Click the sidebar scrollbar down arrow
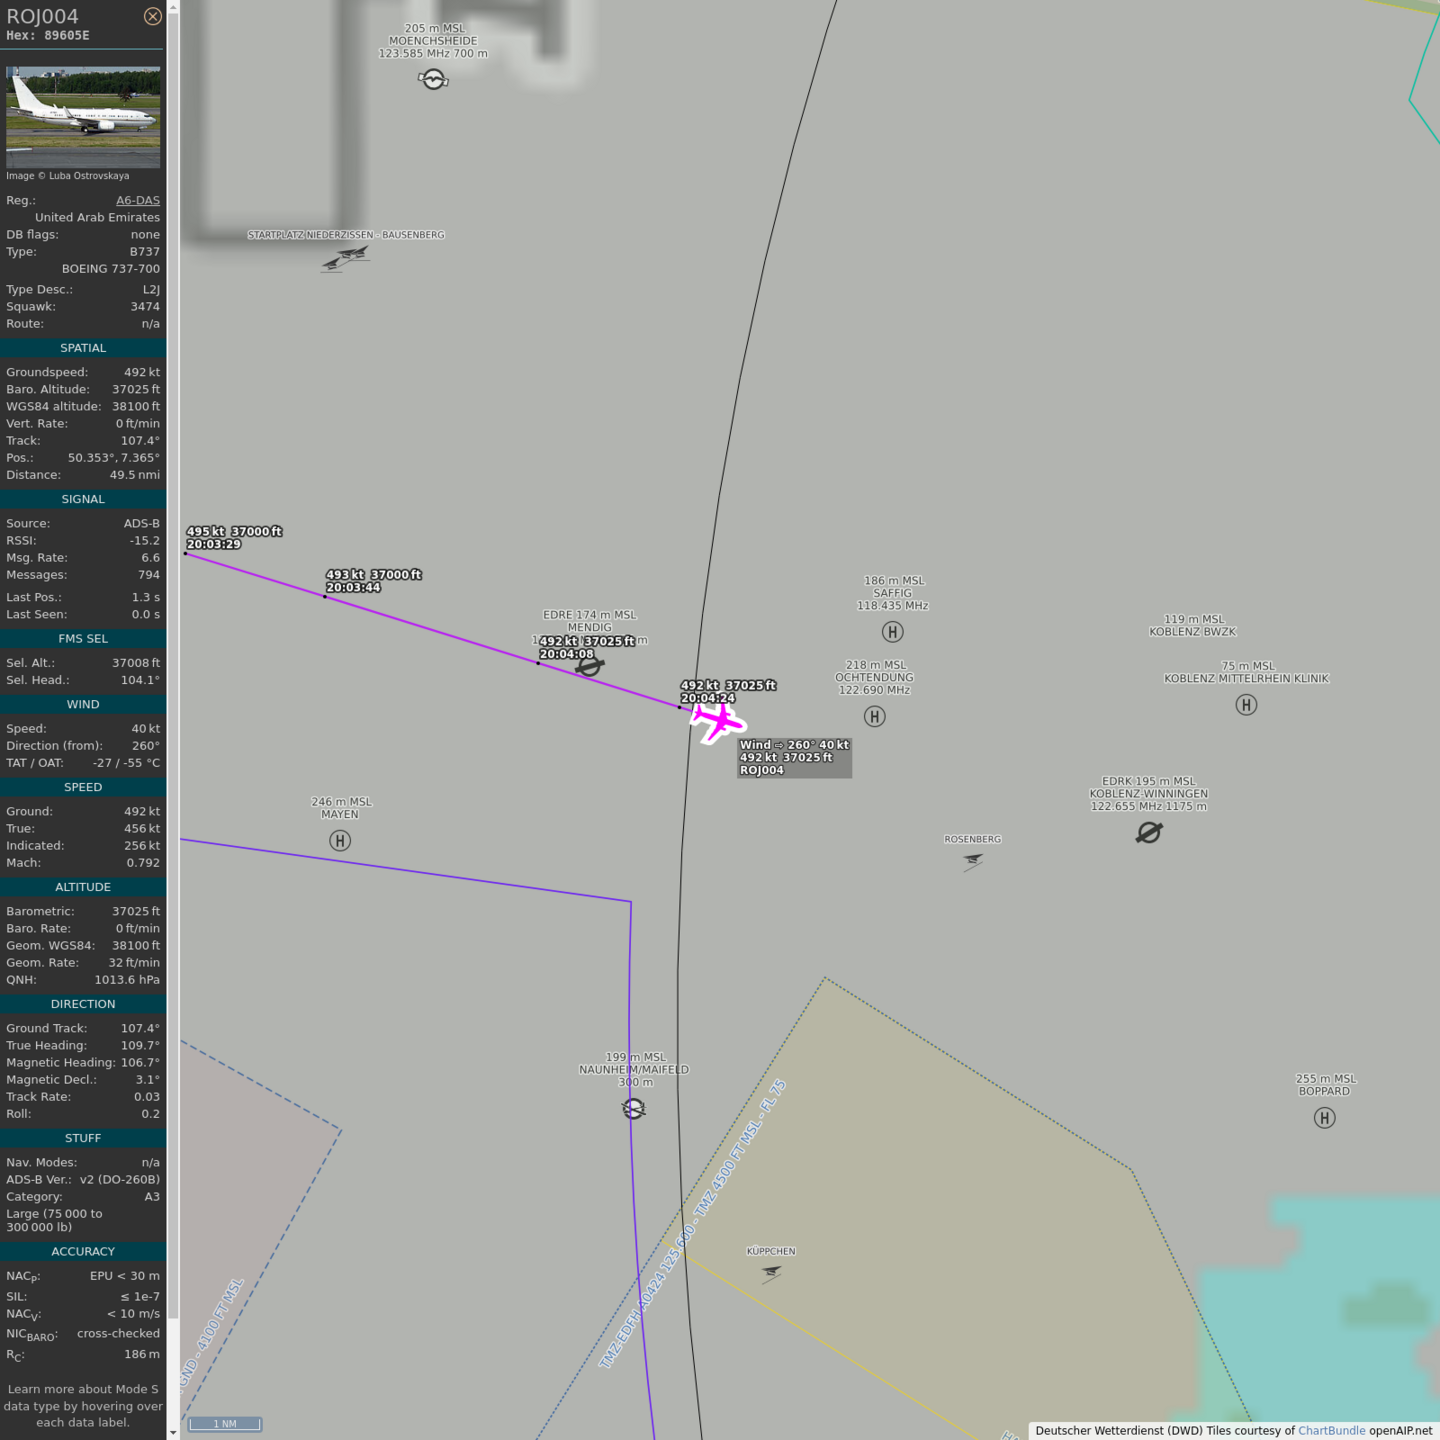The width and height of the screenshot is (1440, 1440). coord(173,1432)
